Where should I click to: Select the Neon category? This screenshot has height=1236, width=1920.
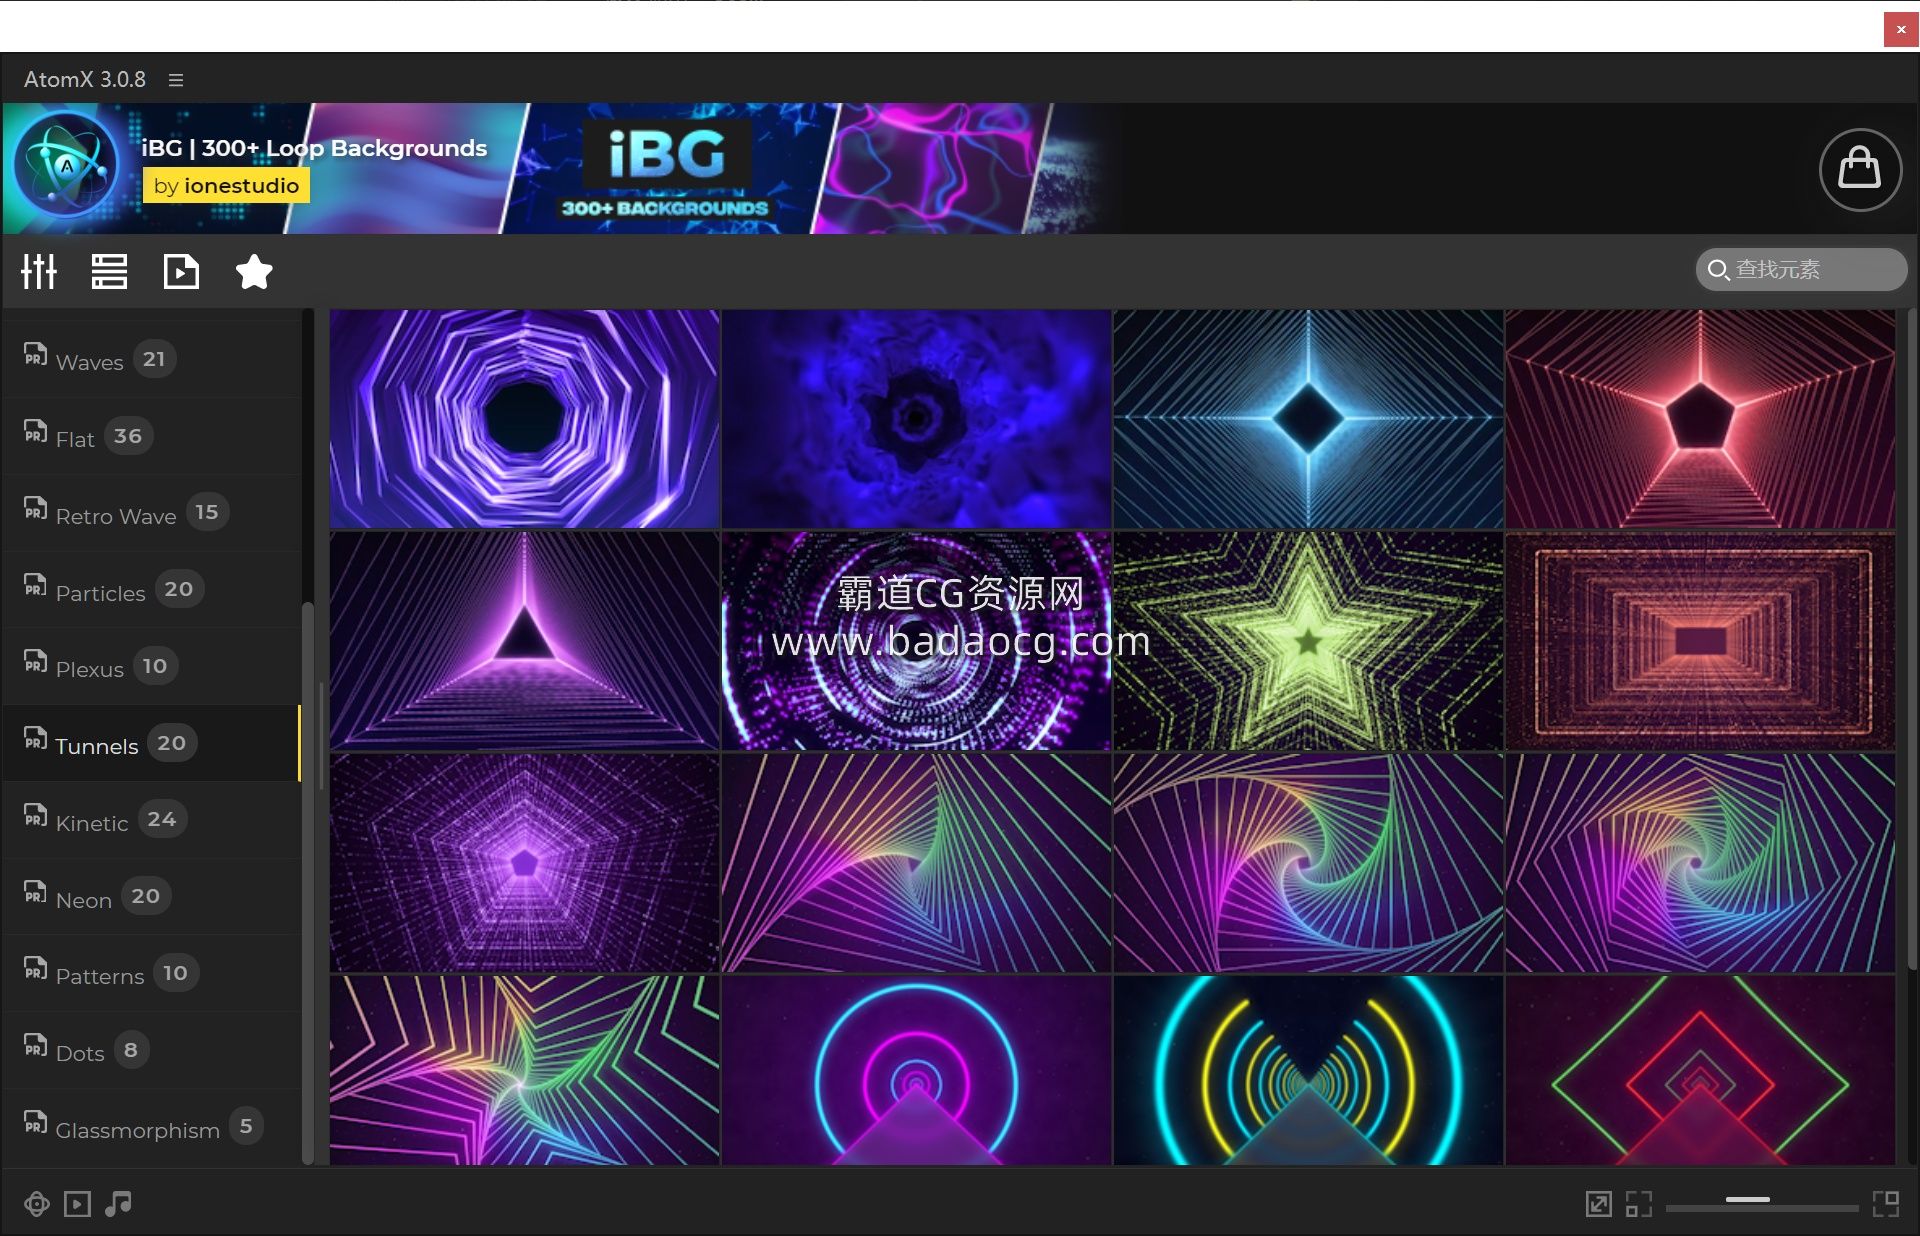151,897
